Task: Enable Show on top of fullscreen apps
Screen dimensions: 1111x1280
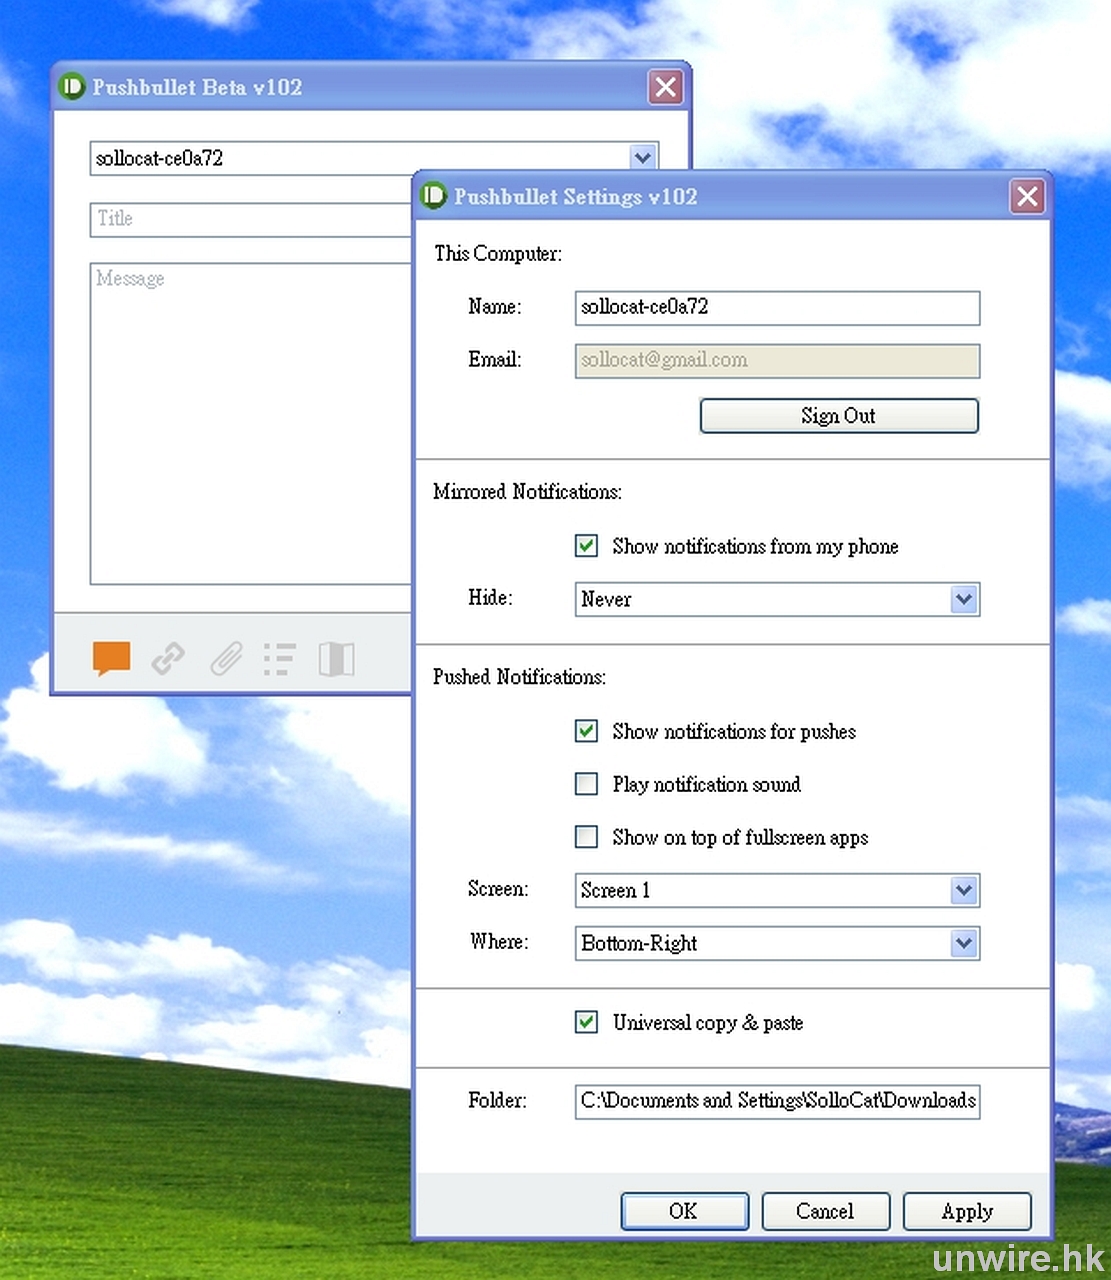Action: [x=587, y=837]
